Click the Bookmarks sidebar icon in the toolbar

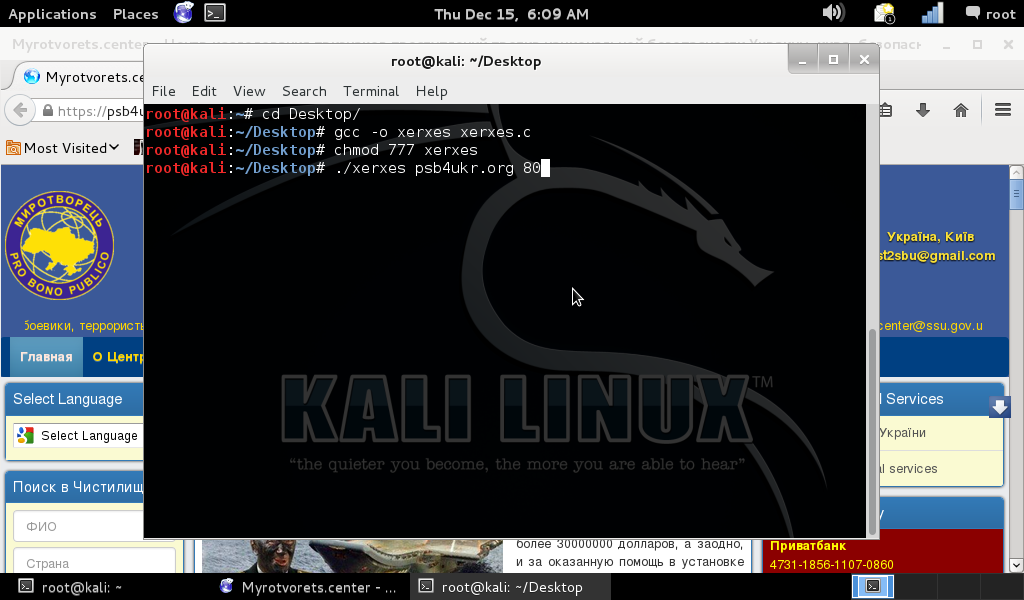[x=885, y=111]
